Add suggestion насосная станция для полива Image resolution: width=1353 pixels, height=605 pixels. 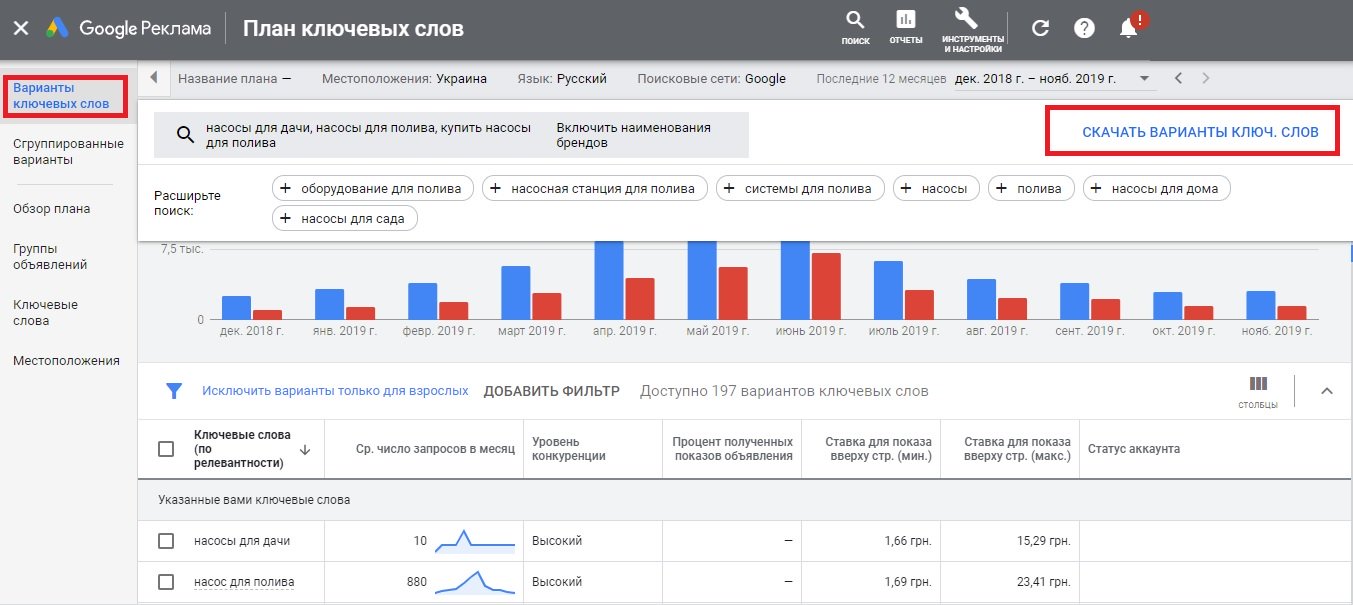click(595, 188)
